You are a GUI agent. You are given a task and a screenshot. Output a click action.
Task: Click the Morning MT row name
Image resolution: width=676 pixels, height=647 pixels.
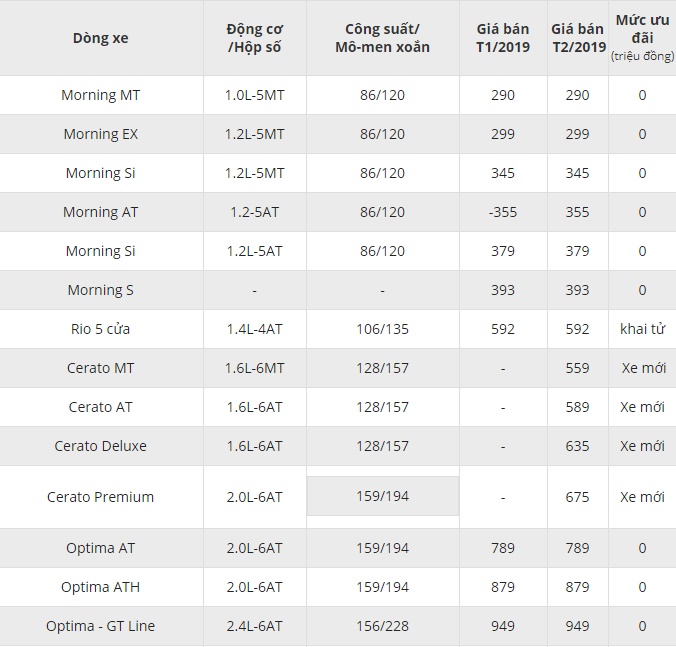101,95
